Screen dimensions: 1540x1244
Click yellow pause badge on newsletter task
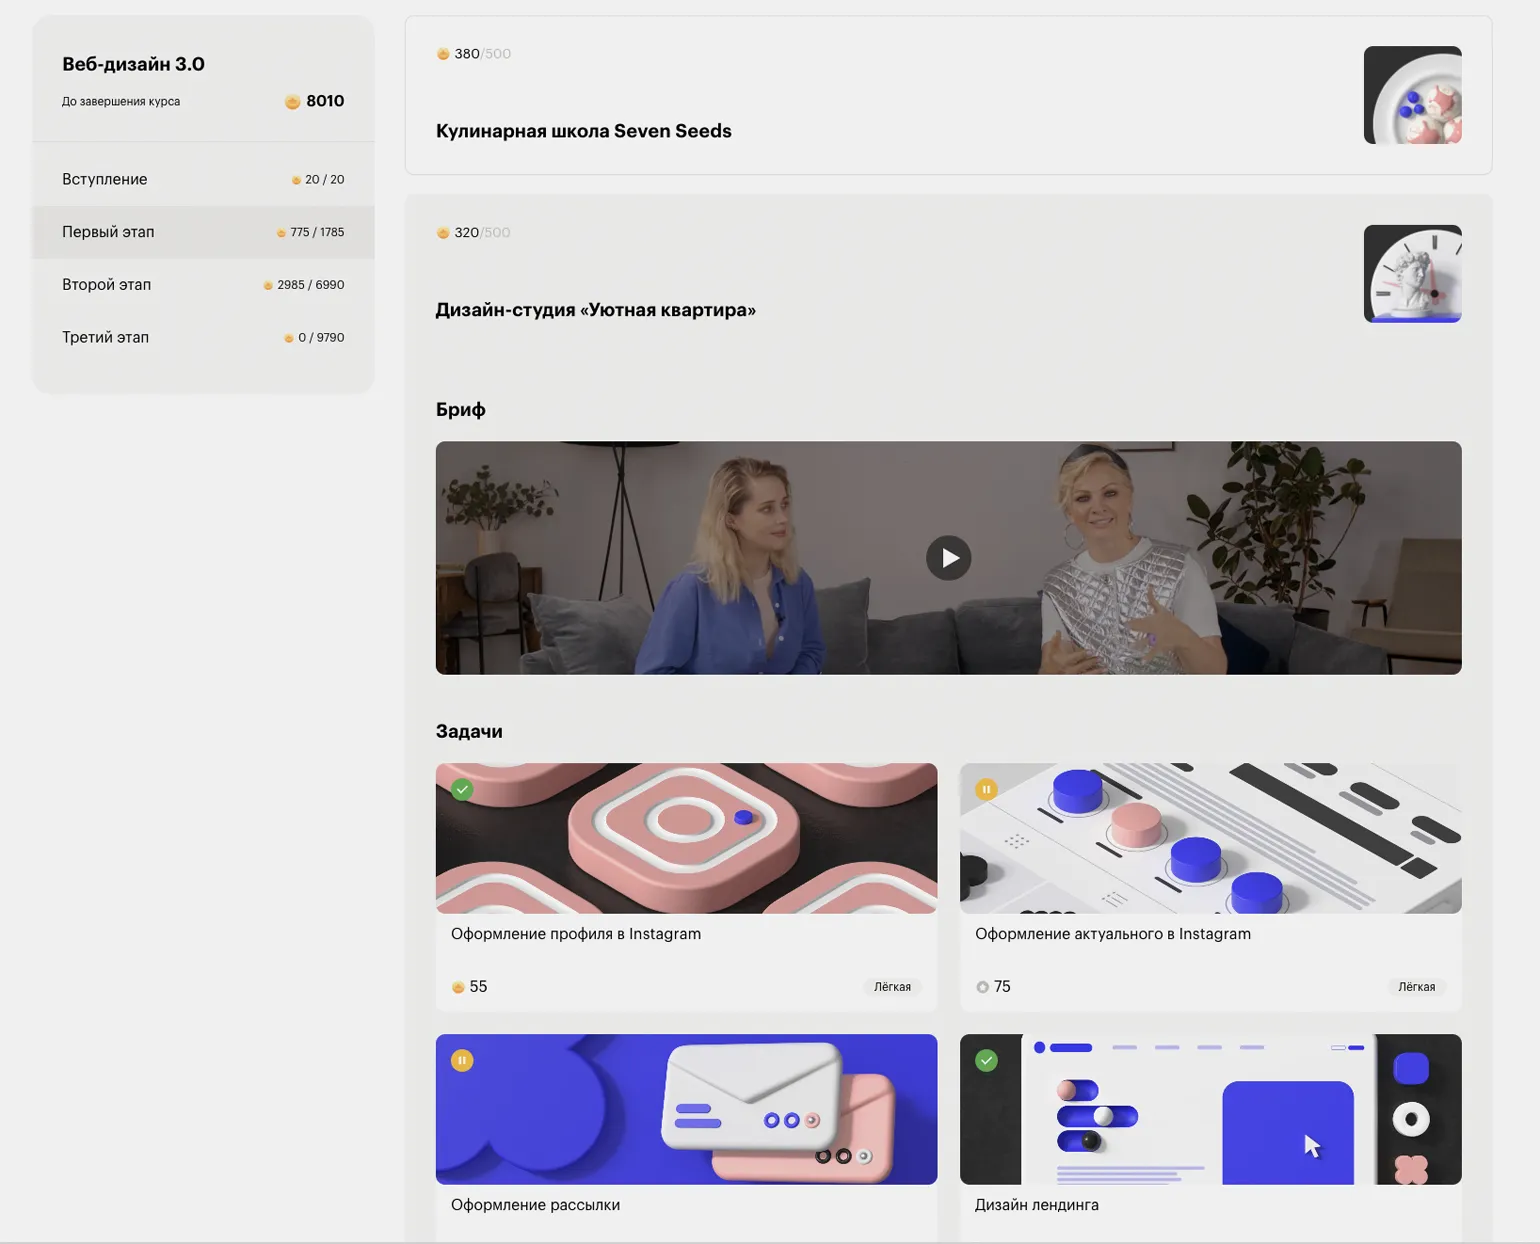tap(462, 1060)
